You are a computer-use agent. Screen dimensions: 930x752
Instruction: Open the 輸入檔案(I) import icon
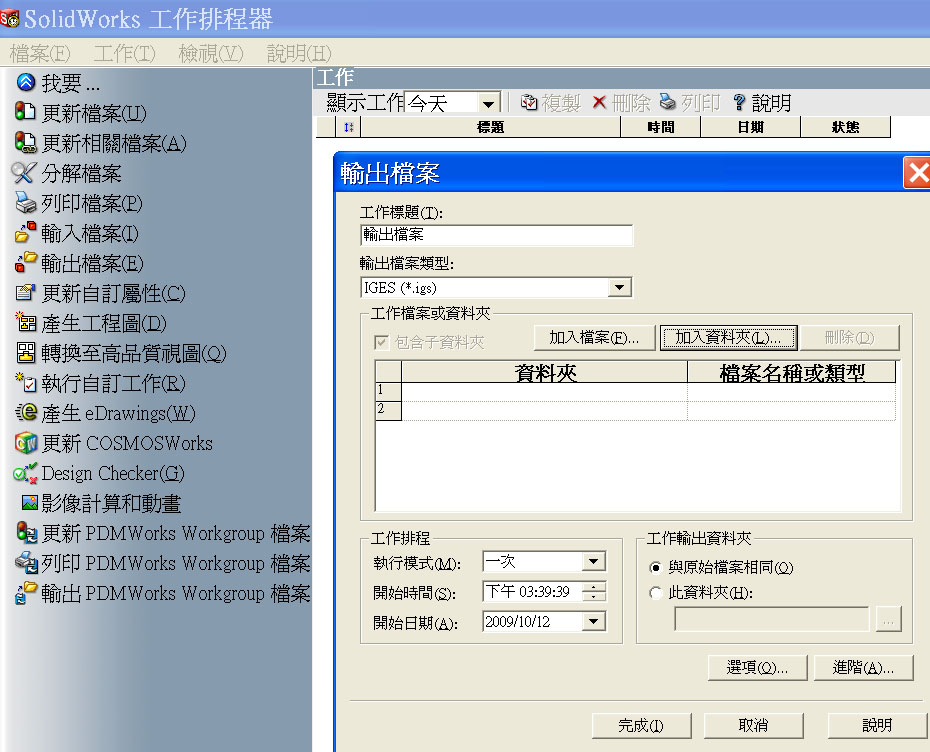click(26, 232)
